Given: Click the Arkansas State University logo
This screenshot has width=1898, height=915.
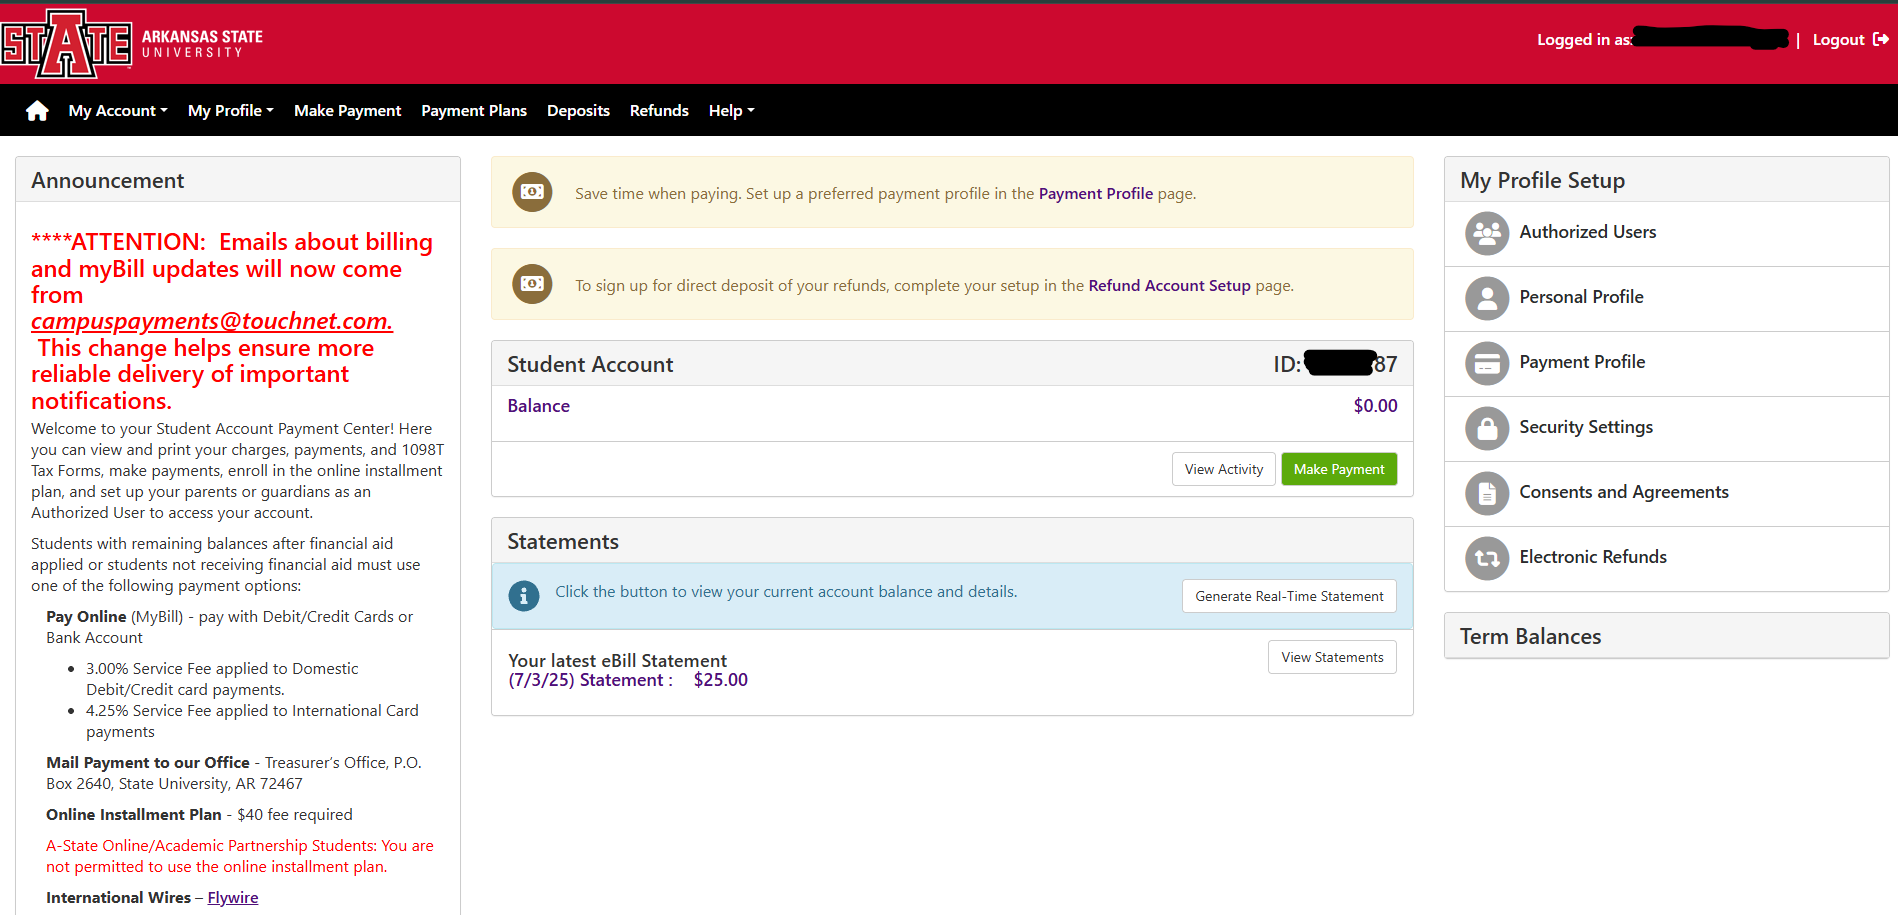Looking at the screenshot, I should tap(132, 44).
